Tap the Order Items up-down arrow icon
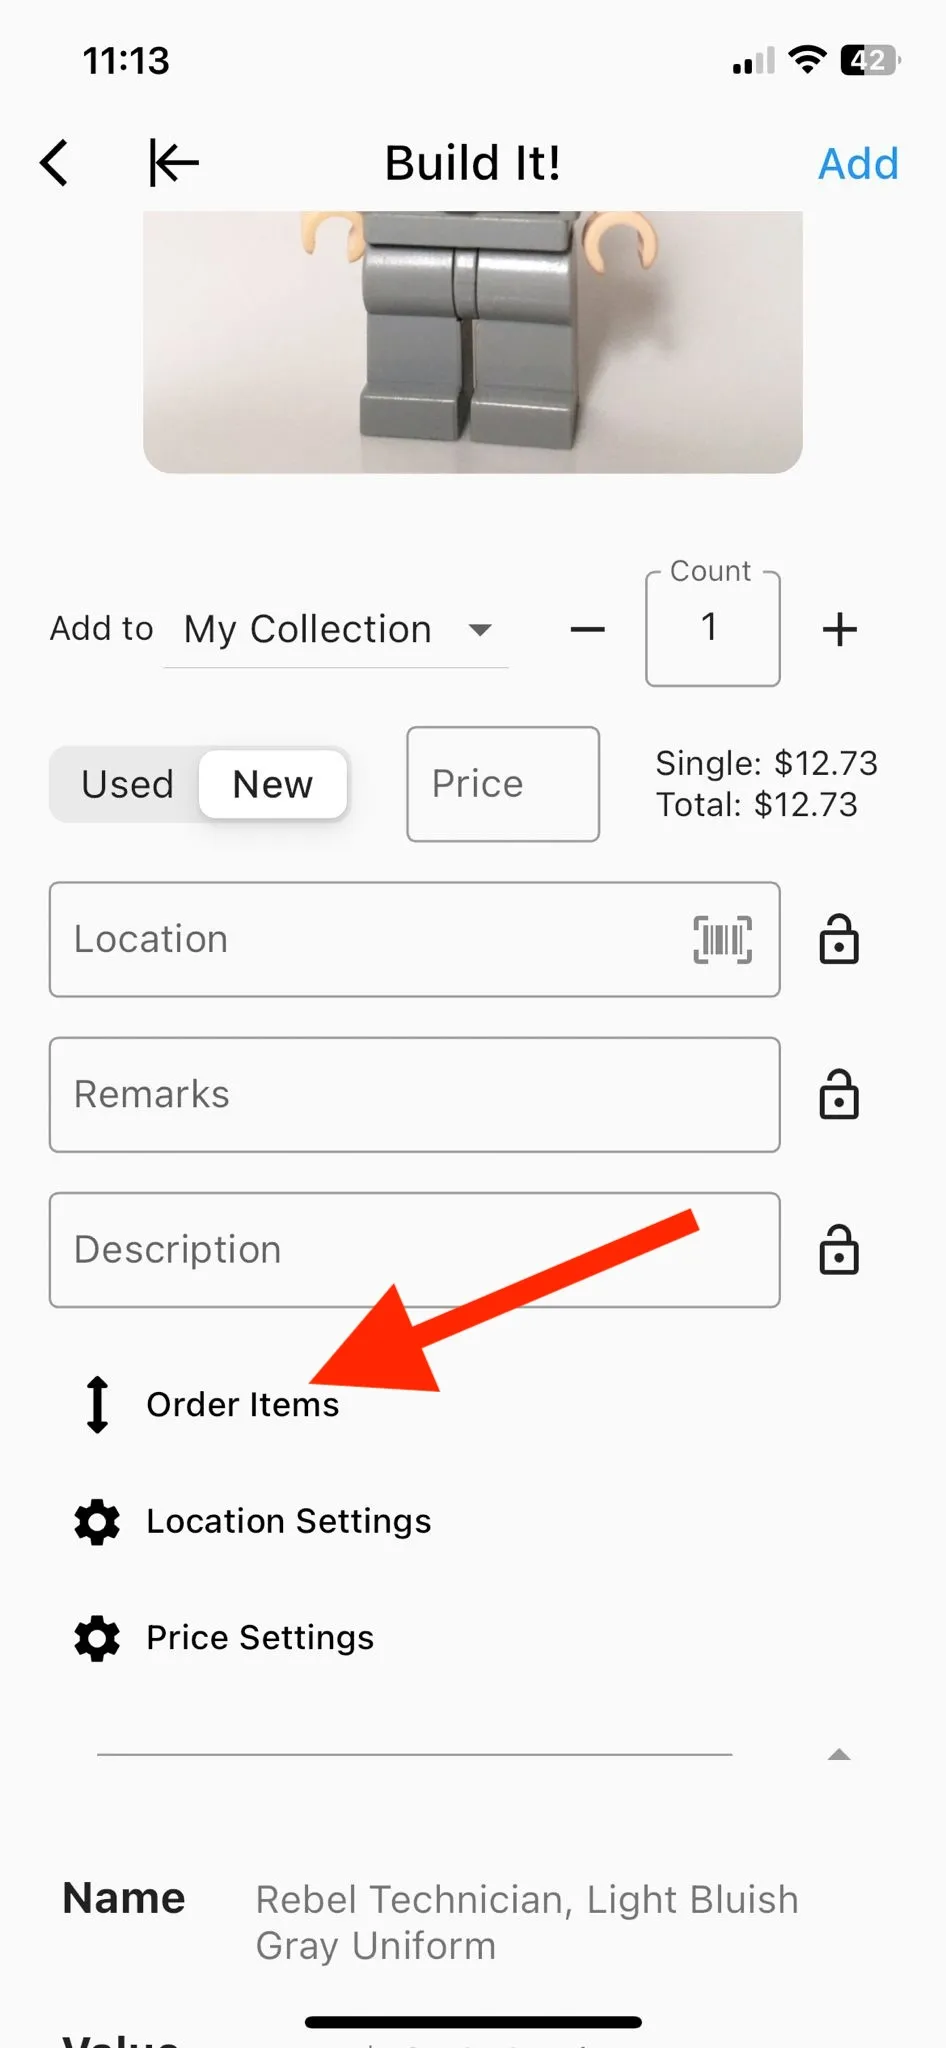 click(97, 1405)
